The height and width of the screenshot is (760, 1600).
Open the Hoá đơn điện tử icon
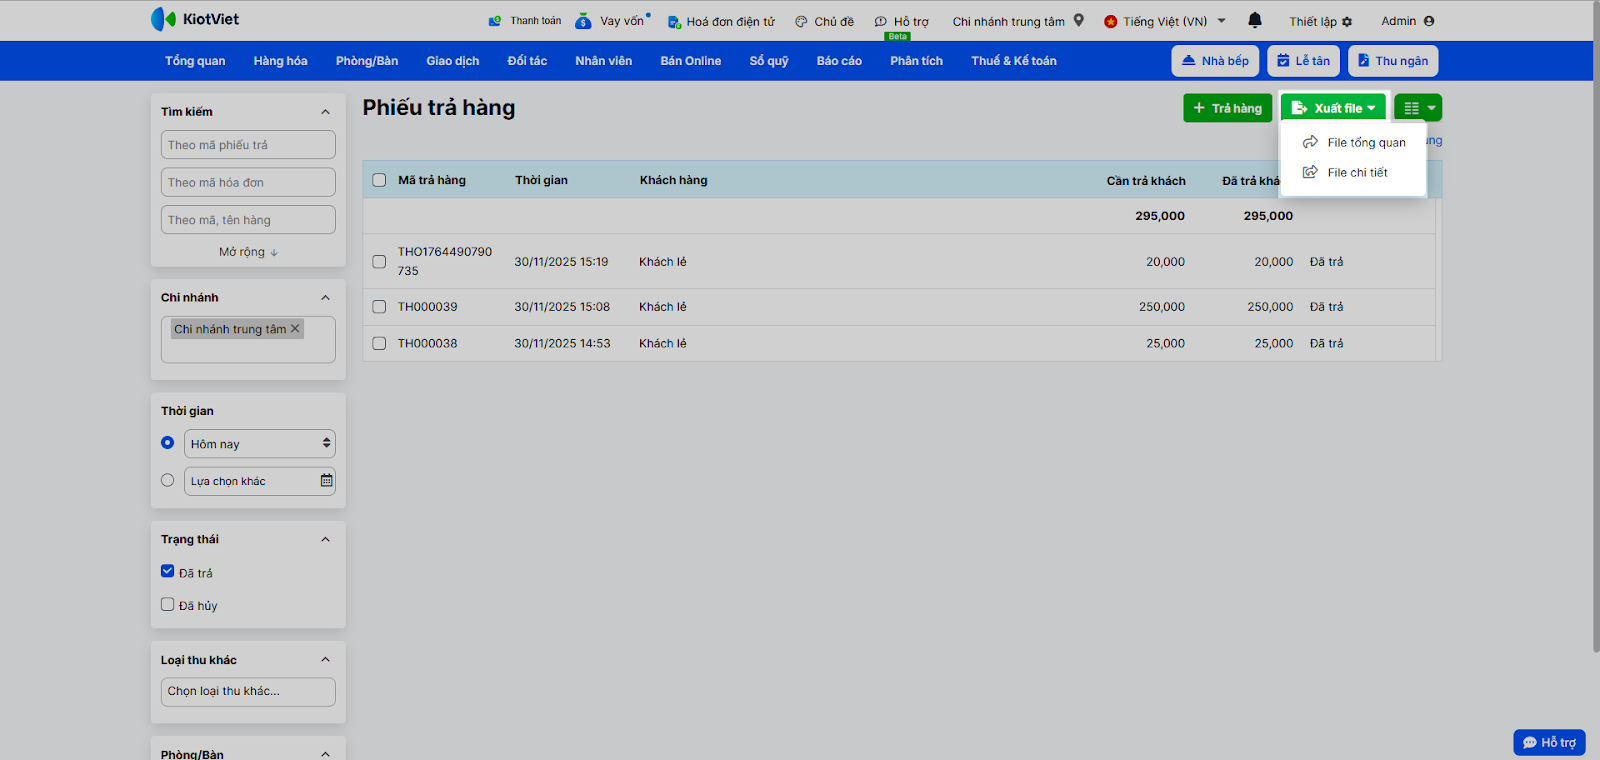pyautogui.click(x=674, y=21)
